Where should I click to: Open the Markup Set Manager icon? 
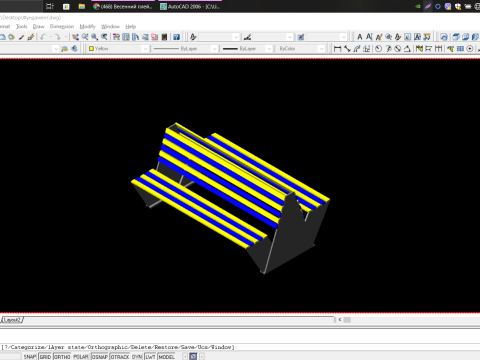click(155, 37)
